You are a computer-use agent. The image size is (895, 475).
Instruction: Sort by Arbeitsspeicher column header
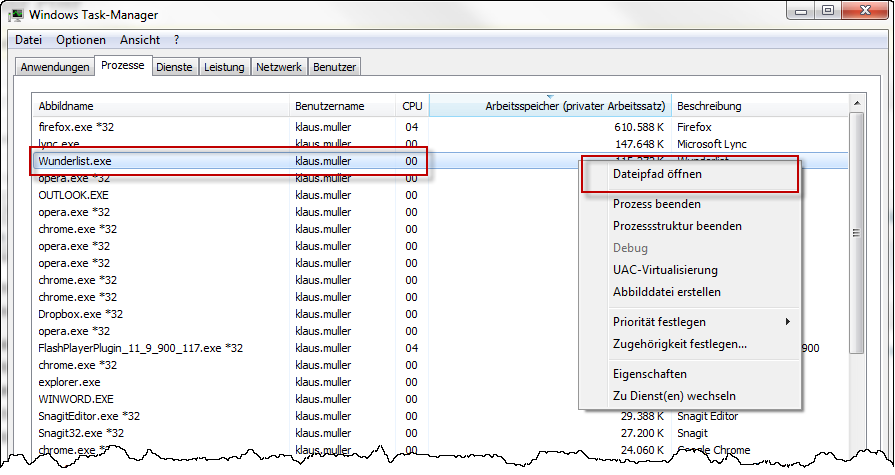[550, 106]
